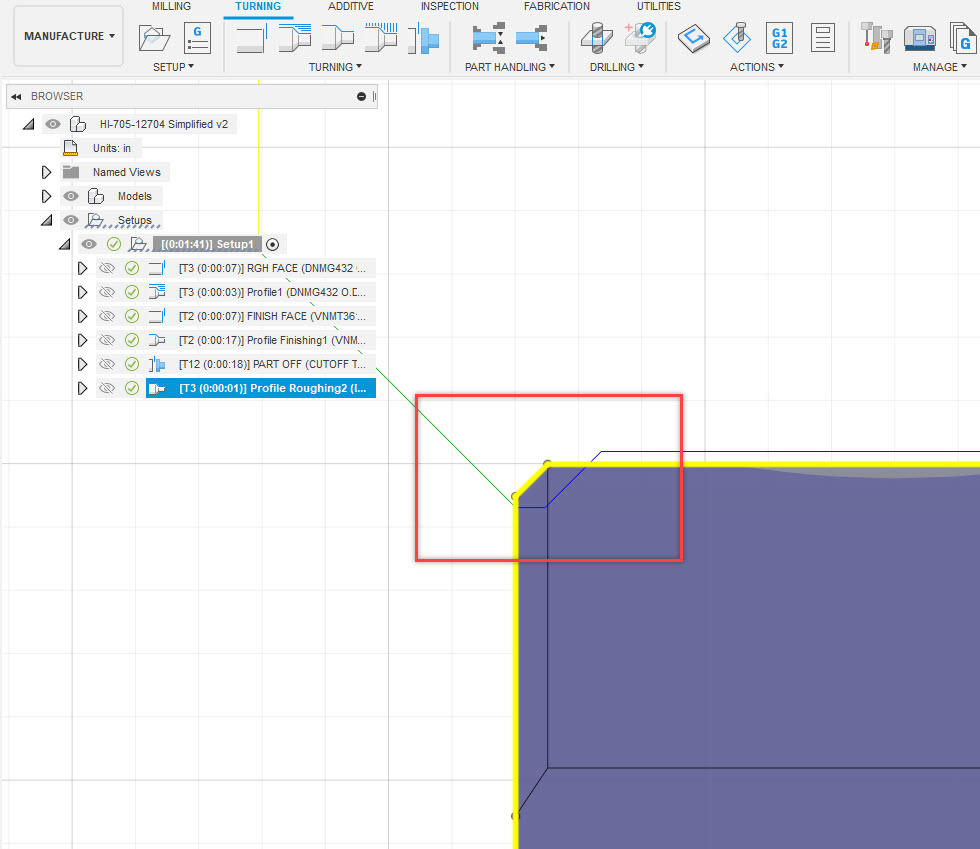The width and height of the screenshot is (980, 849).
Task: Toggle visibility of the HI-705-12704 Simplified v2 component
Action: tap(52, 123)
